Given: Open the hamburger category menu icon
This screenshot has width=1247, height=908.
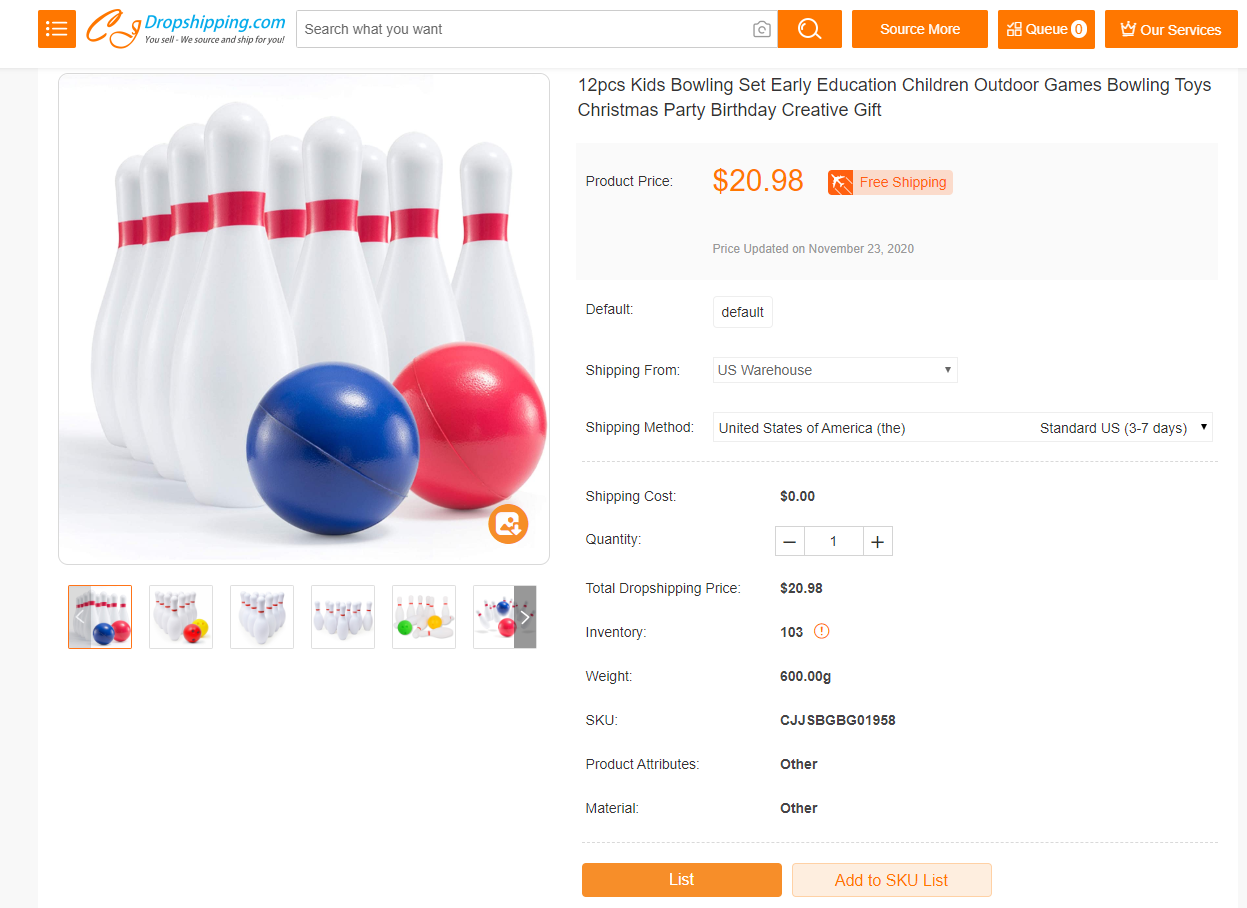Looking at the screenshot, I should pos(57,29).
